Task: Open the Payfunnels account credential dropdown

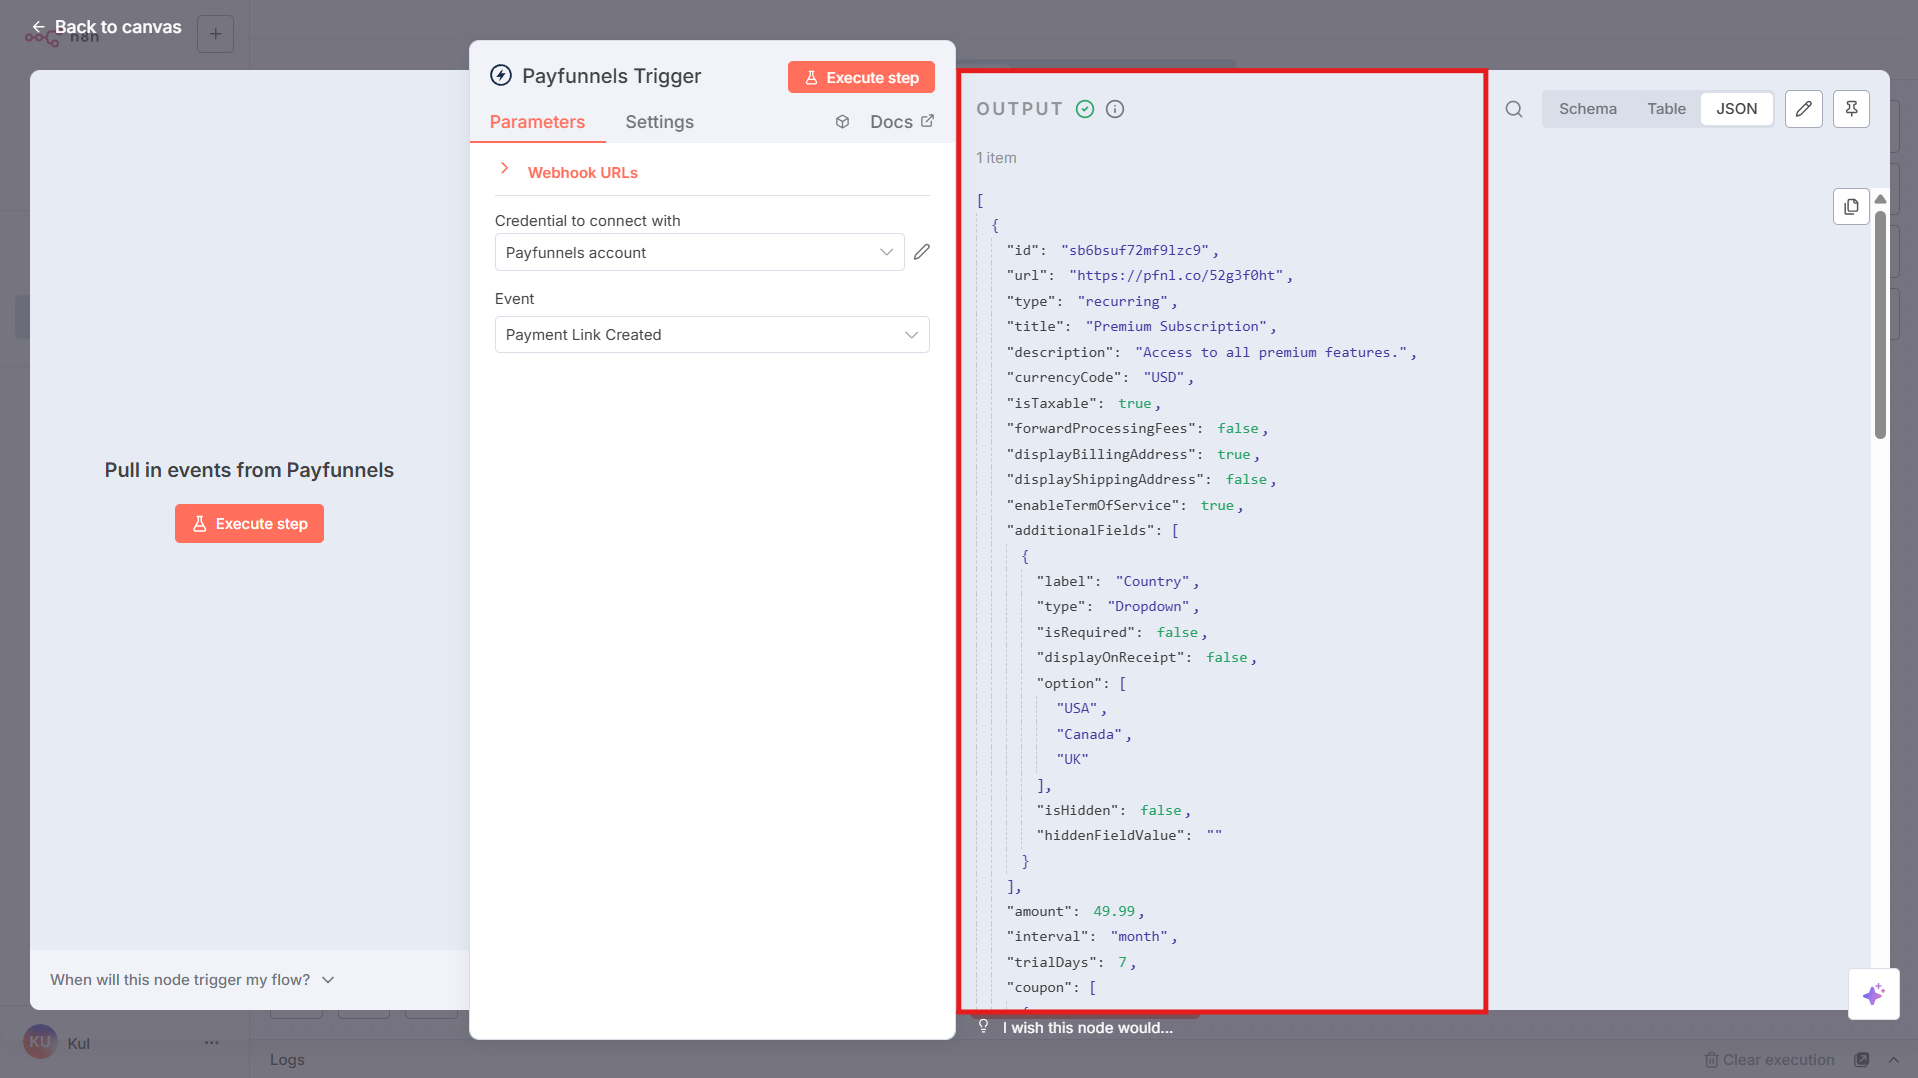Action: point(699,252)
